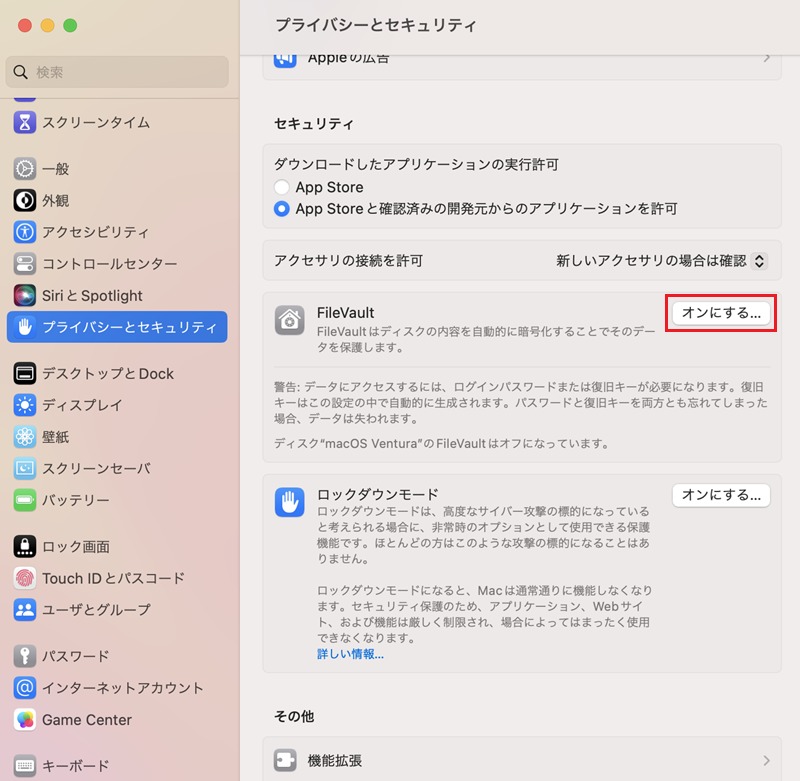Turn on FileVault with オンにする button

coord(721,313)
